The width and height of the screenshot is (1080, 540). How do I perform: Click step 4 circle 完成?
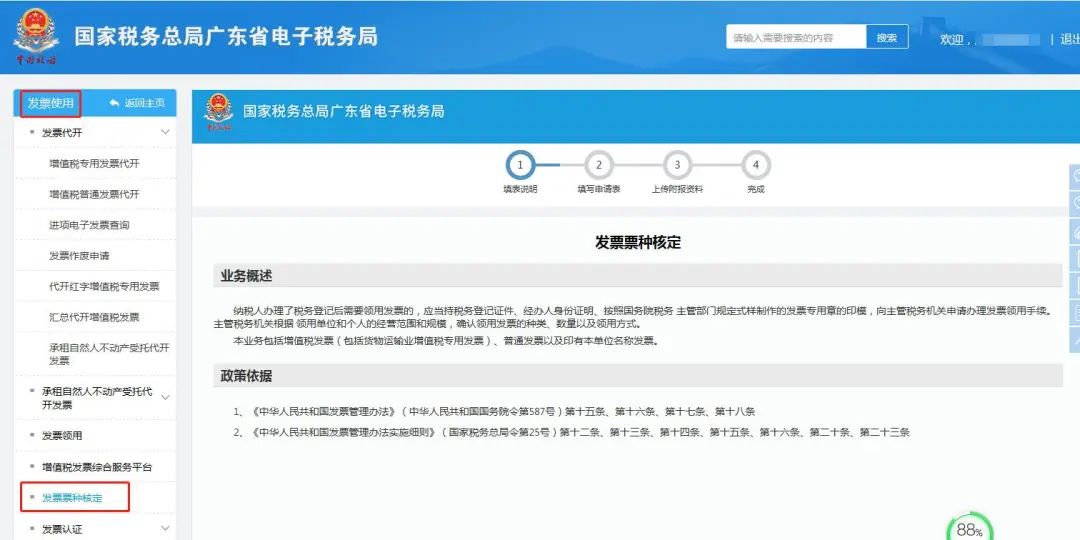pyautogui.click(x=756, y=165)
